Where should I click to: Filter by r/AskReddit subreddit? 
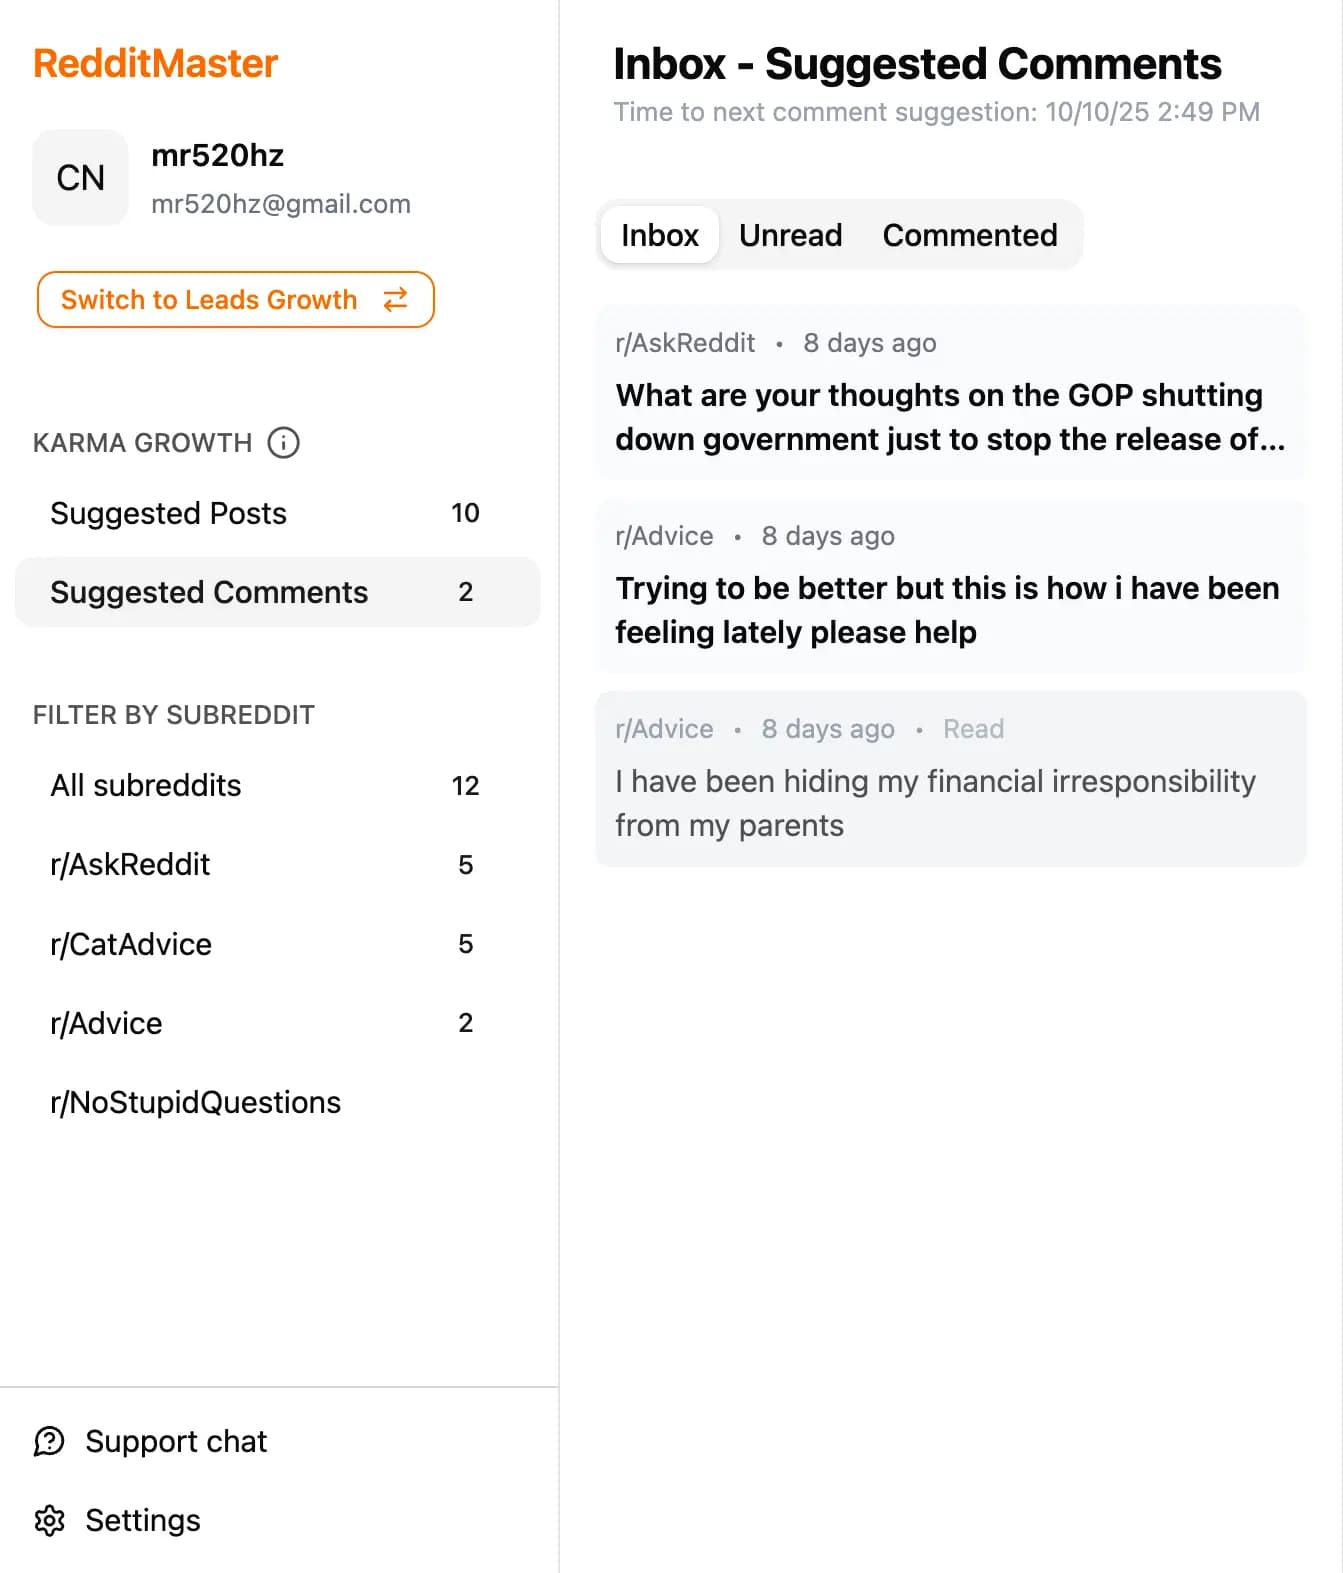[x=130, y=864]
